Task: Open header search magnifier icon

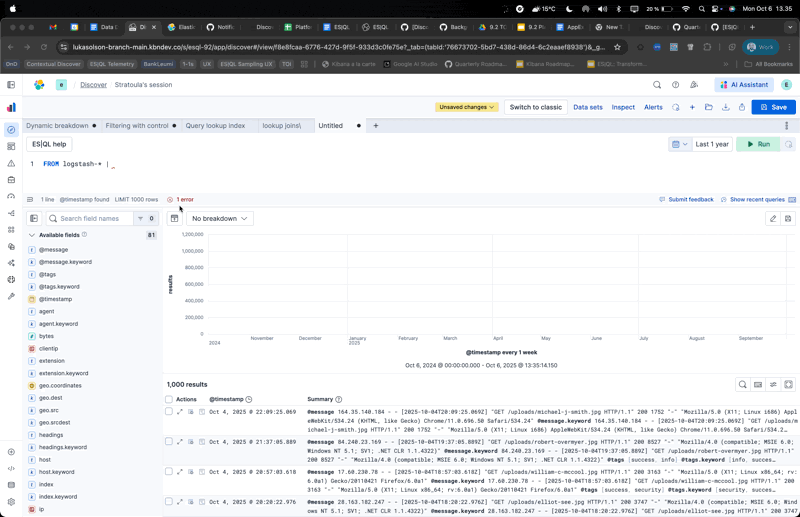Action: (657, 85)
